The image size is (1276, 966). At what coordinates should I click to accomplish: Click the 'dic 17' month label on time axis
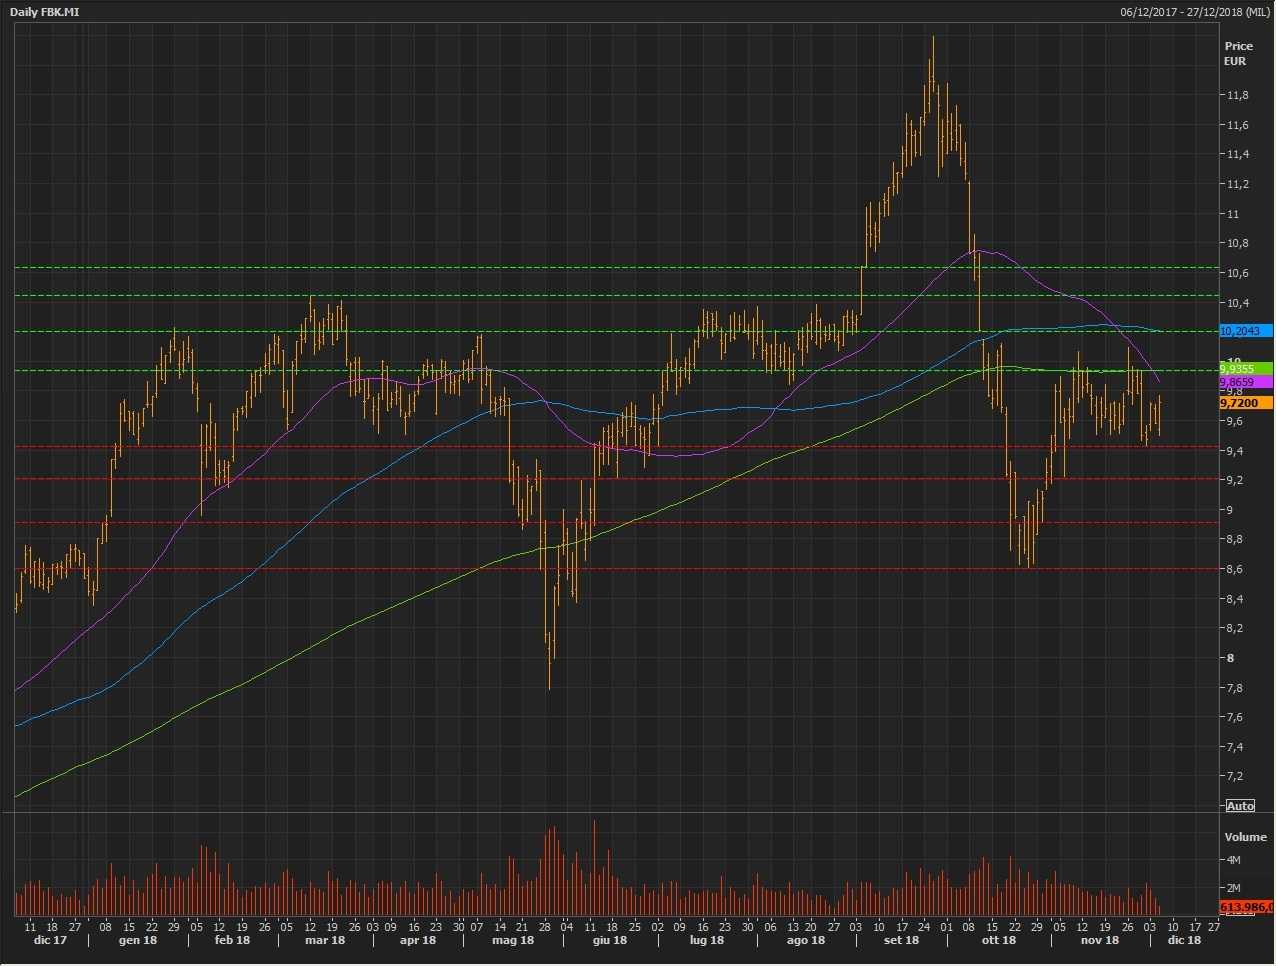(x=50, y=940)
